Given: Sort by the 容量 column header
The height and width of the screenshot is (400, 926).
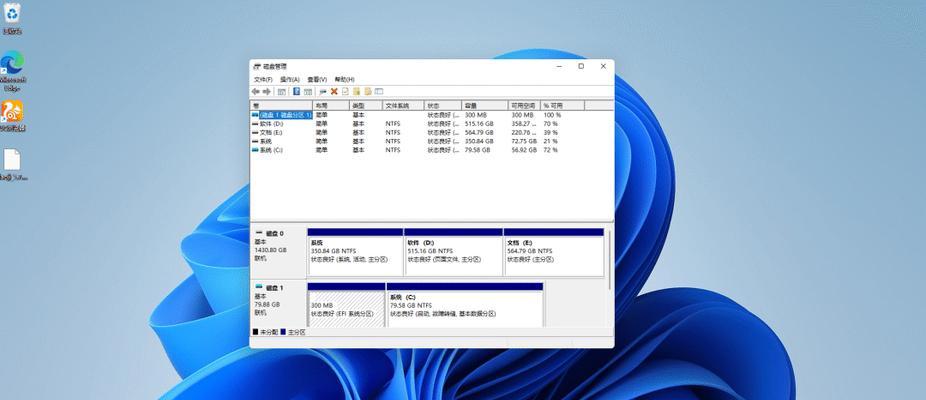Looking at the screenshot, I should click(485, 105).
